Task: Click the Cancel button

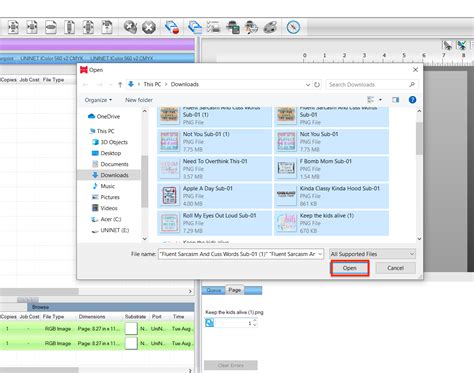Action: click(396, 268)
